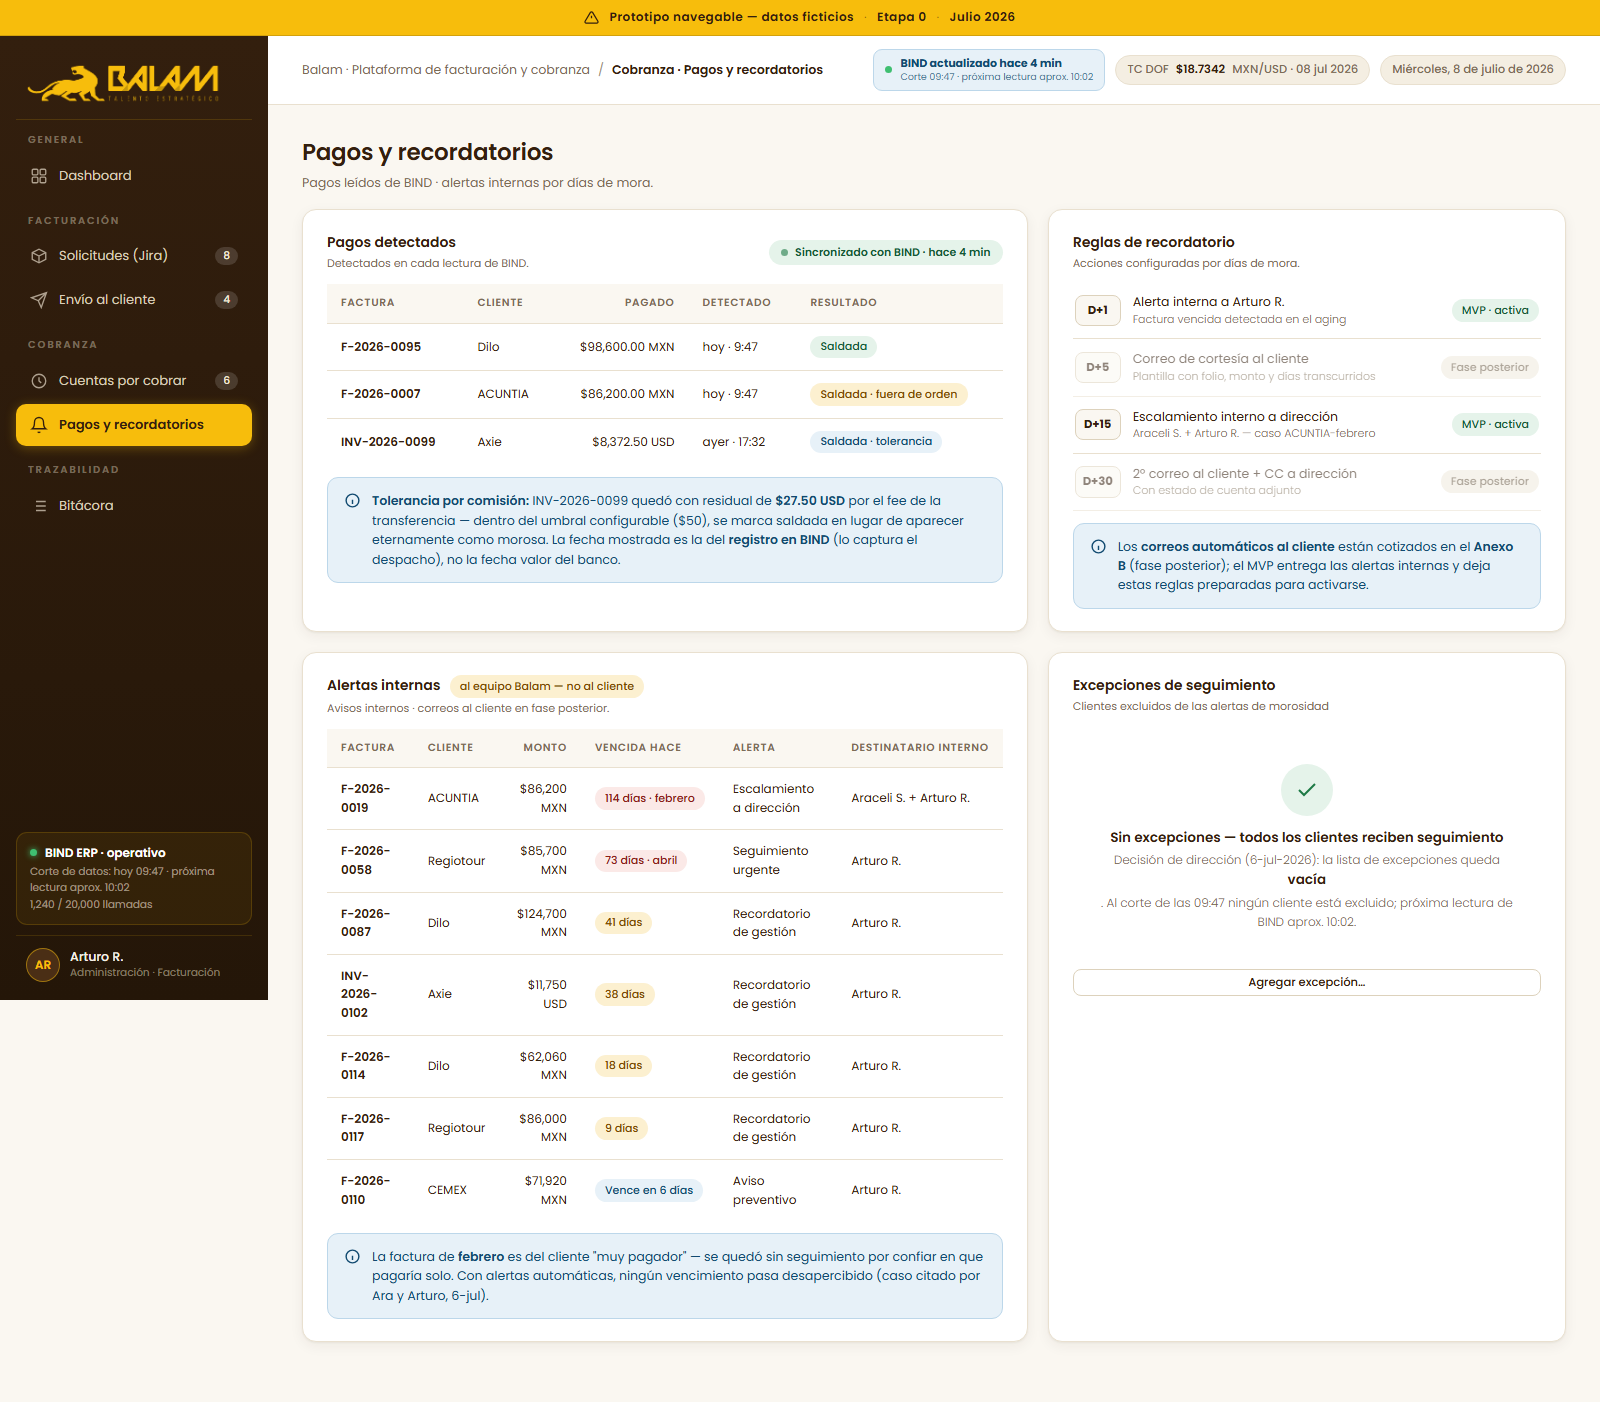The image size is (1600, 1402).
Task: Click Fase posterior tag on D+5 rule
Action: [x=1490, y=367]
